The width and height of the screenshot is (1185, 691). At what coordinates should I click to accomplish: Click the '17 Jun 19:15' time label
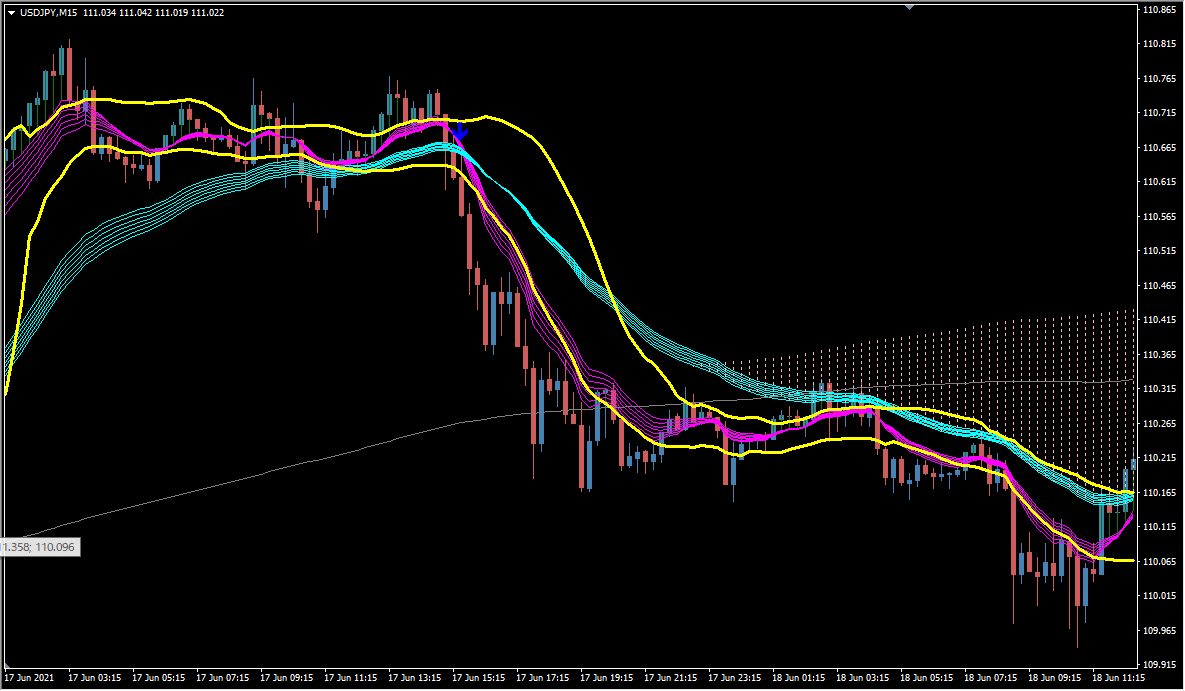tap(607, 678)
